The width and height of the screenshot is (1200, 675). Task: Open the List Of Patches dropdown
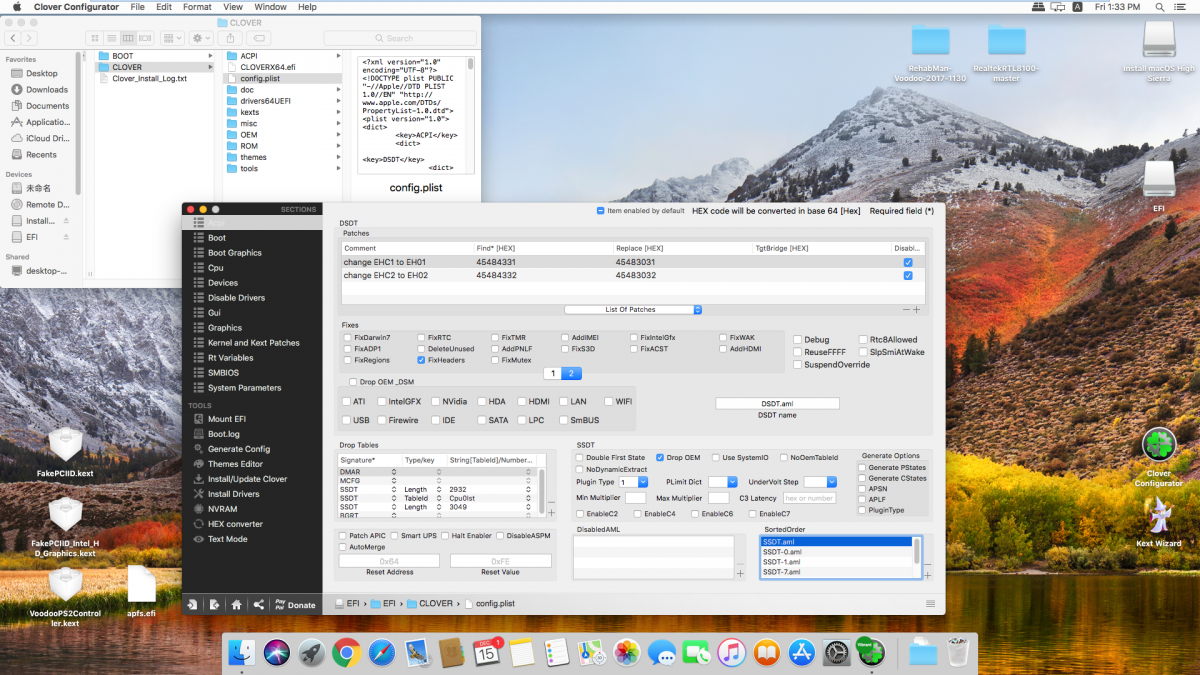click(634, 310)
